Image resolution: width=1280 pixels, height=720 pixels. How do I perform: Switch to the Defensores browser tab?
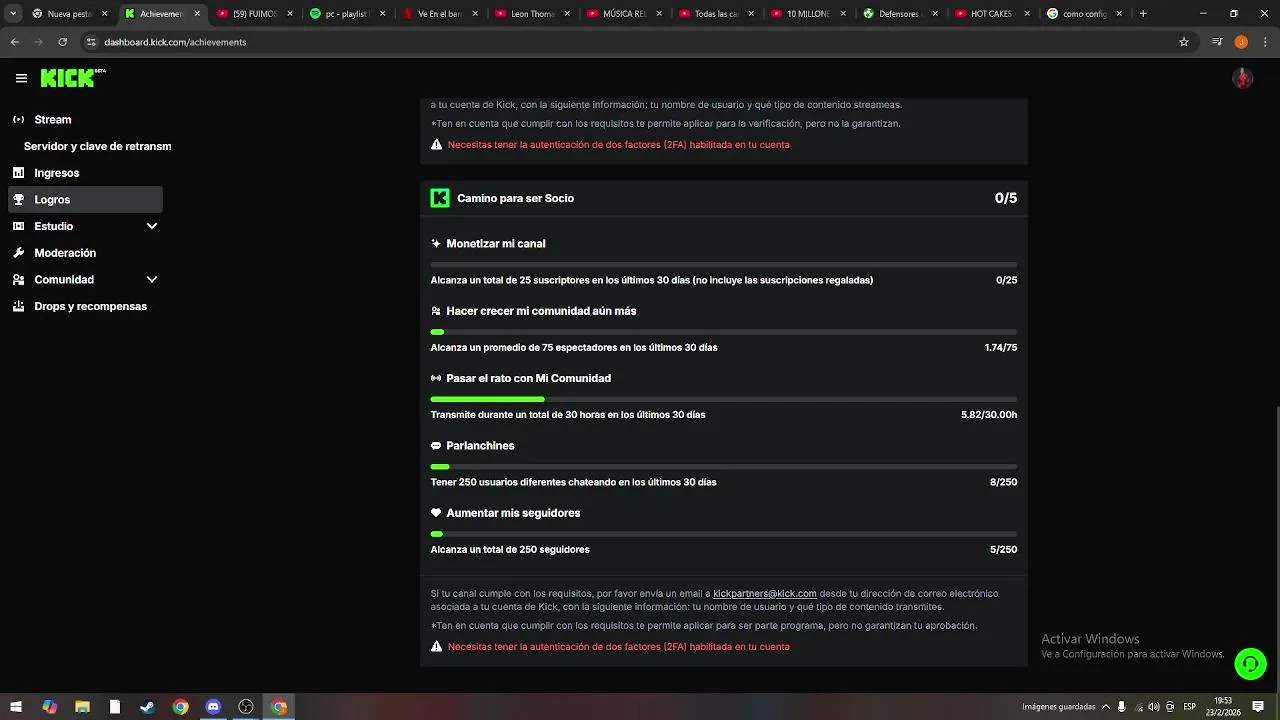[899, 14]
